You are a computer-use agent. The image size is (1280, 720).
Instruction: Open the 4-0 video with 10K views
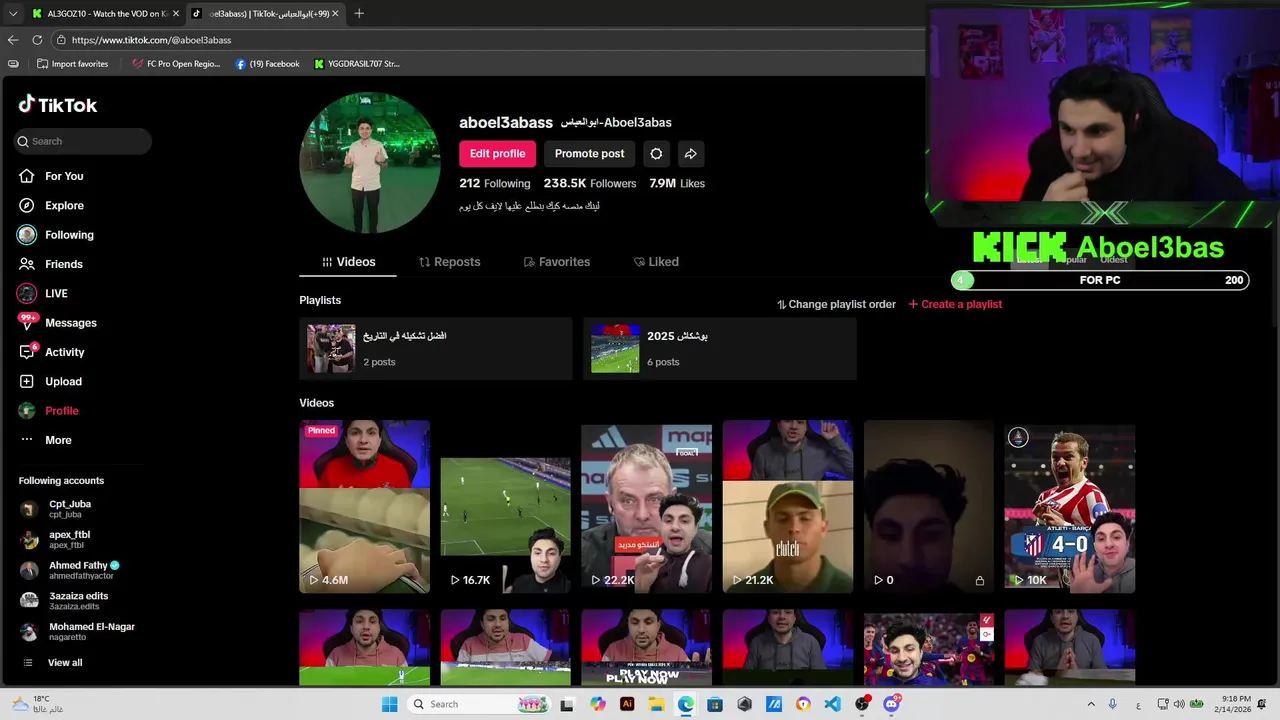(x=1070, y=507)
